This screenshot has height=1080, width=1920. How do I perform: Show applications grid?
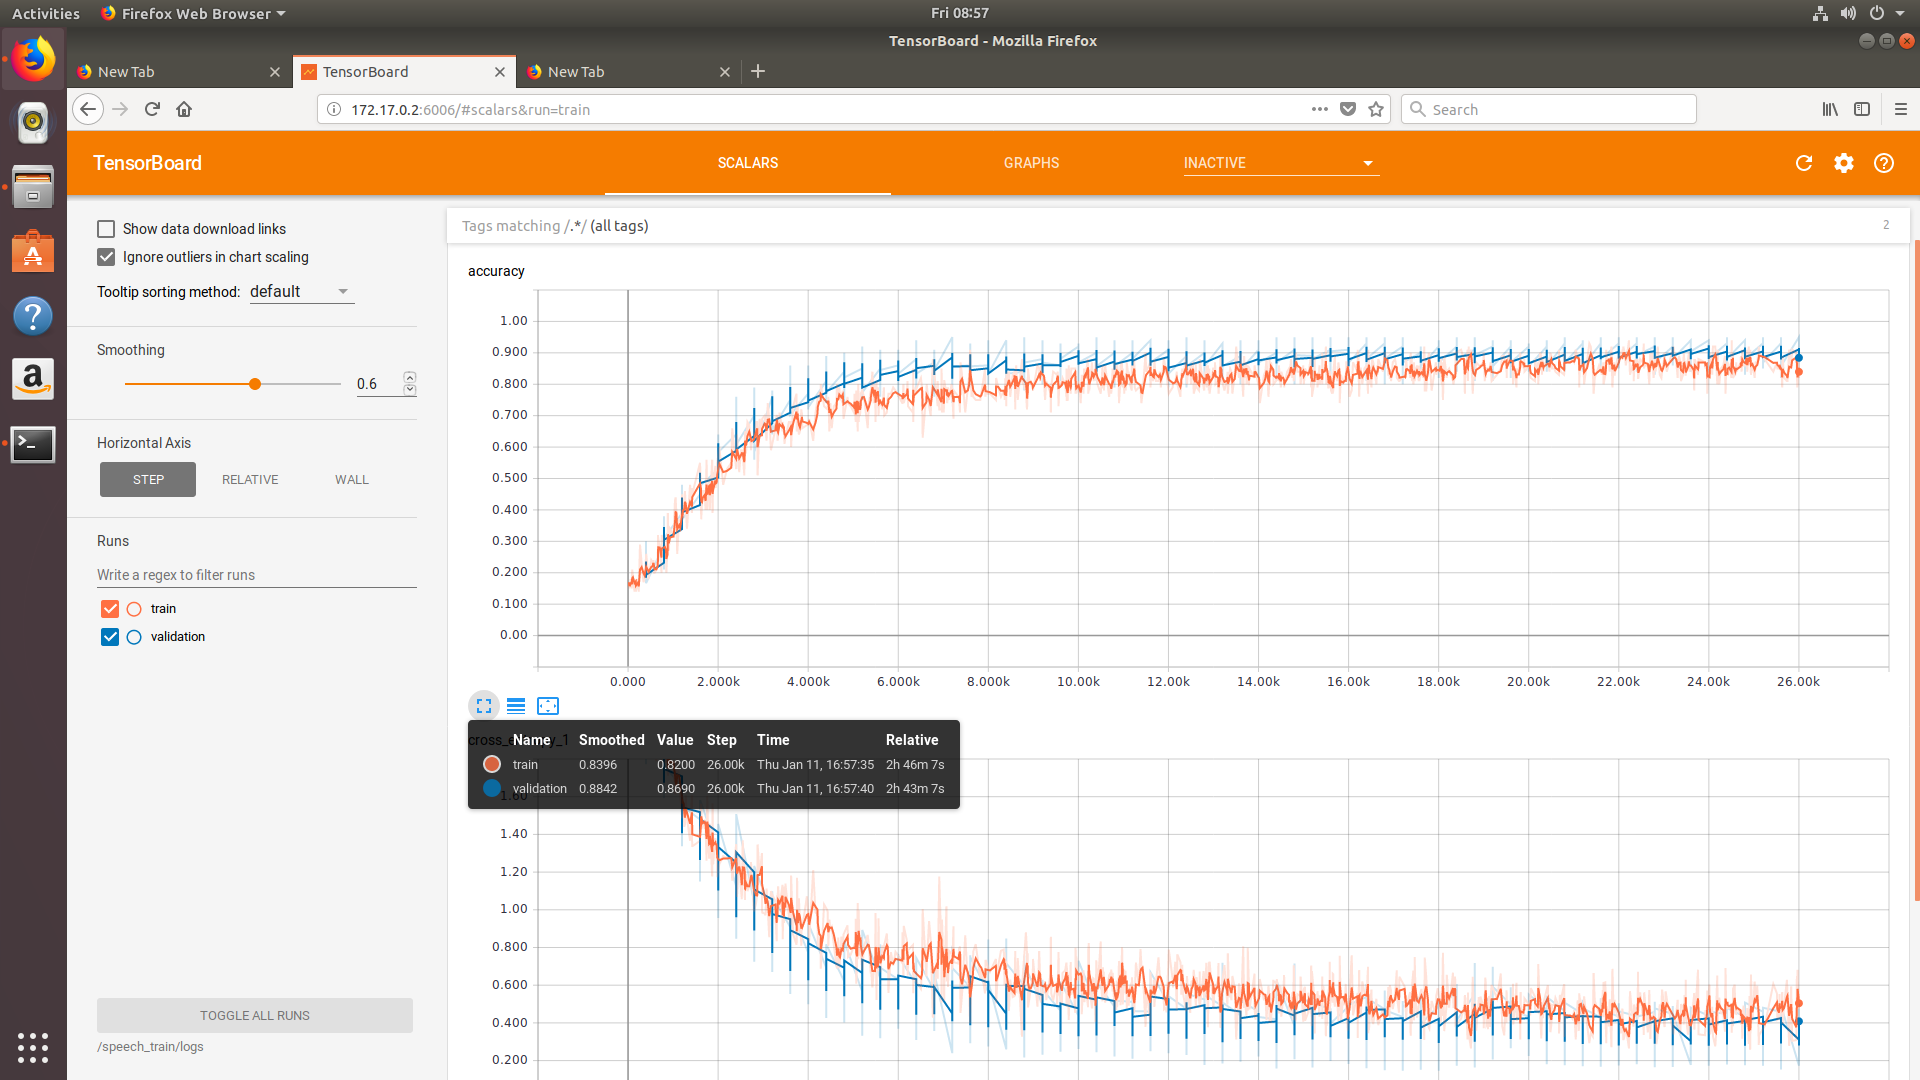33,1047
